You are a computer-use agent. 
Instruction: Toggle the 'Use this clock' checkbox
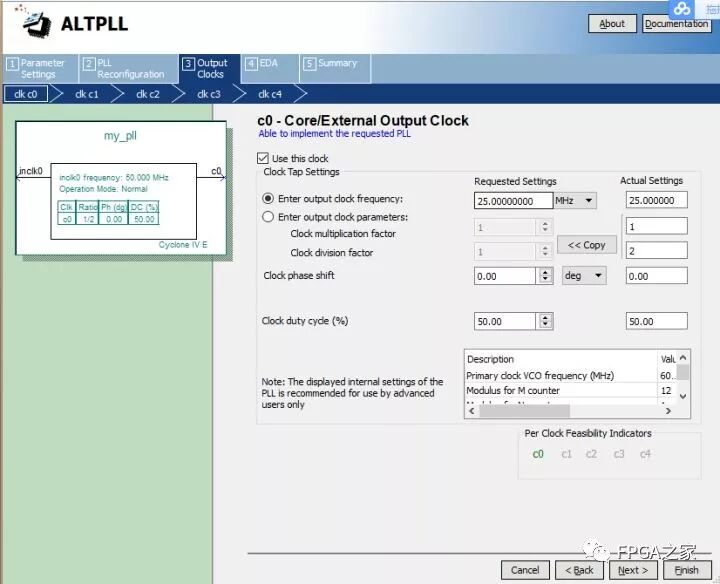point(263,158)
